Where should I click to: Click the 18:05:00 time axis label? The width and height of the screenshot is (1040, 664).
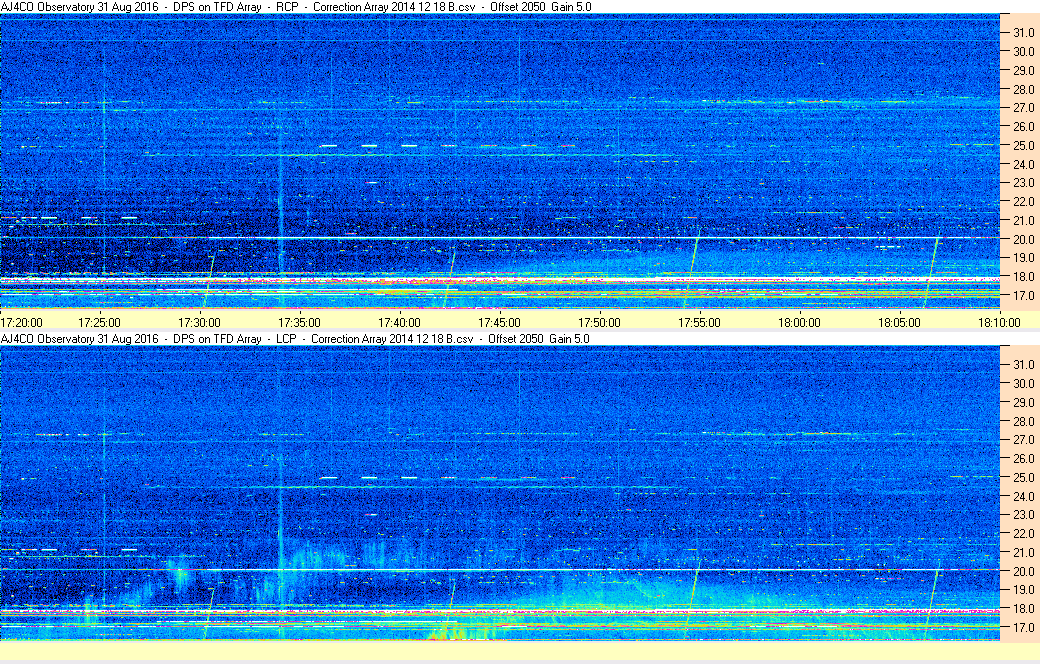click(899, 323)
